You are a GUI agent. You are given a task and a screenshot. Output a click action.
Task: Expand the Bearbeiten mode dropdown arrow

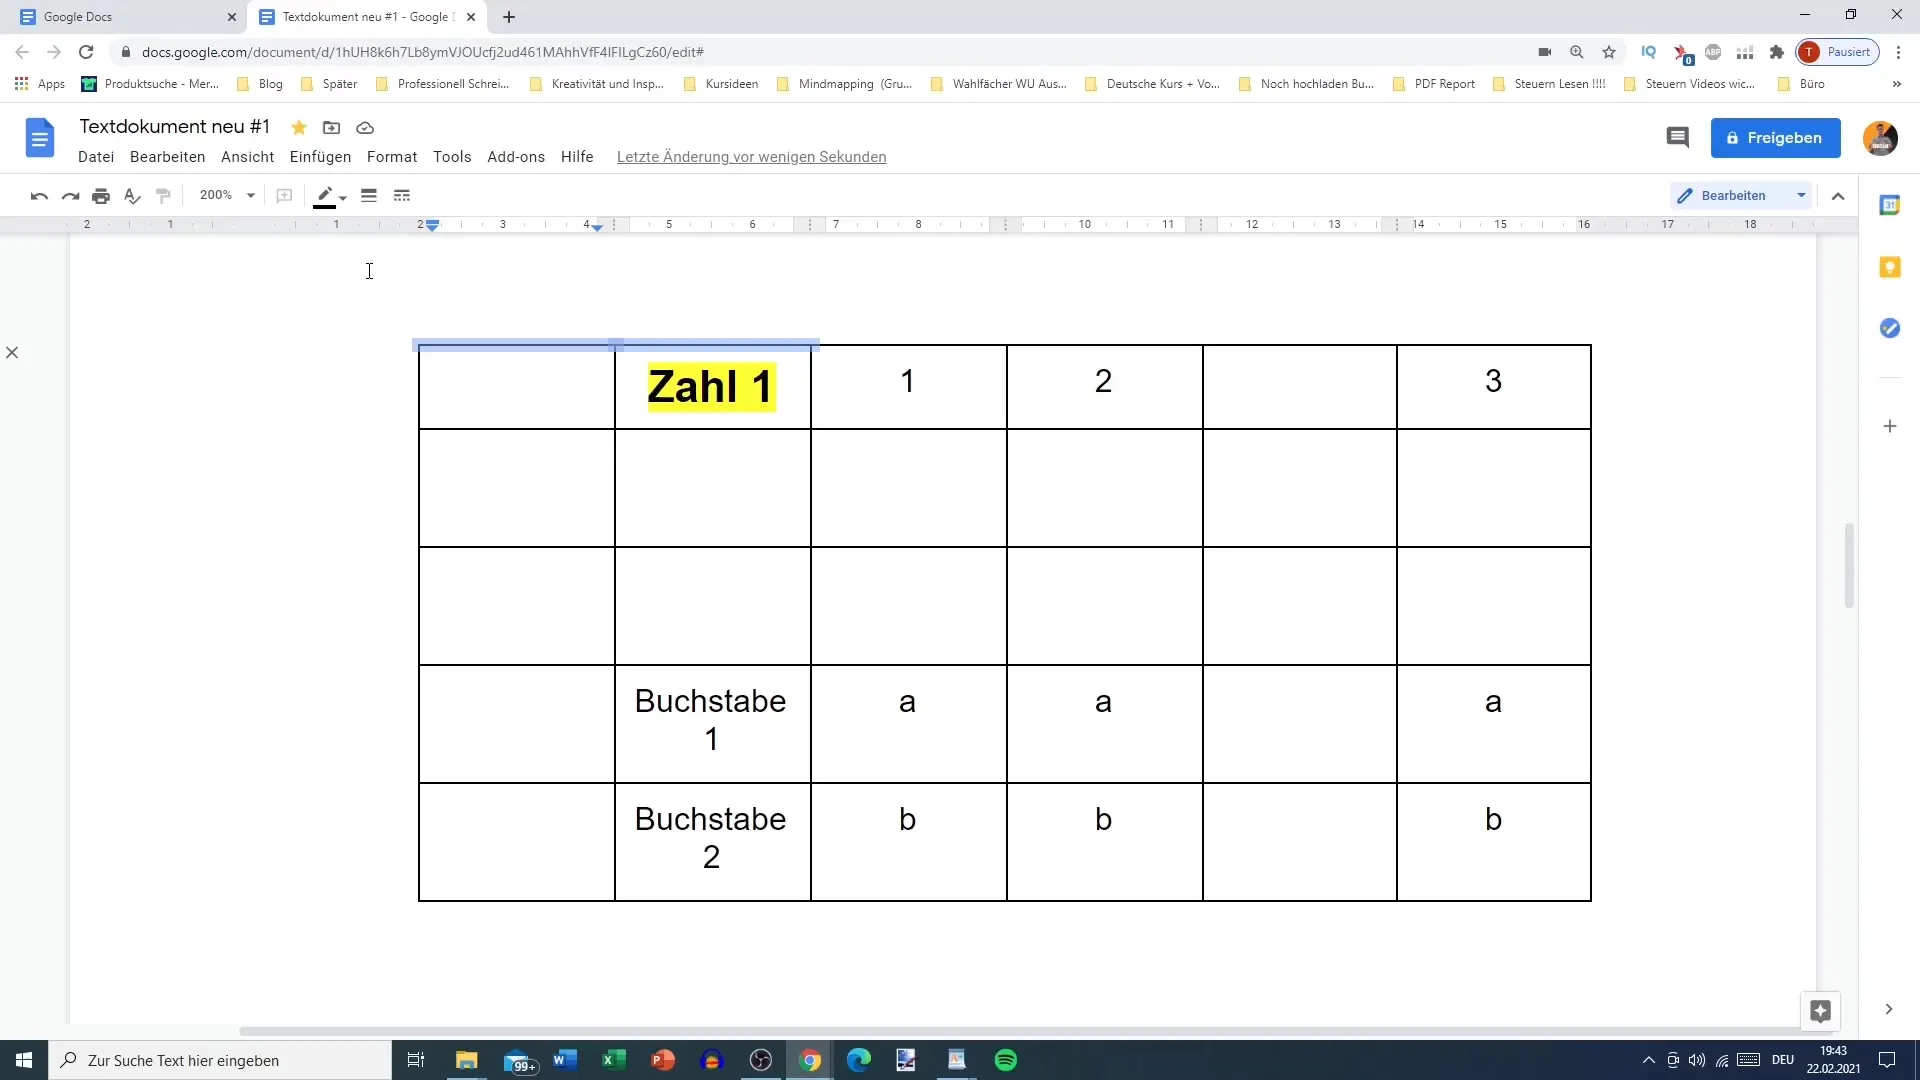click(x=1801, y=195)
